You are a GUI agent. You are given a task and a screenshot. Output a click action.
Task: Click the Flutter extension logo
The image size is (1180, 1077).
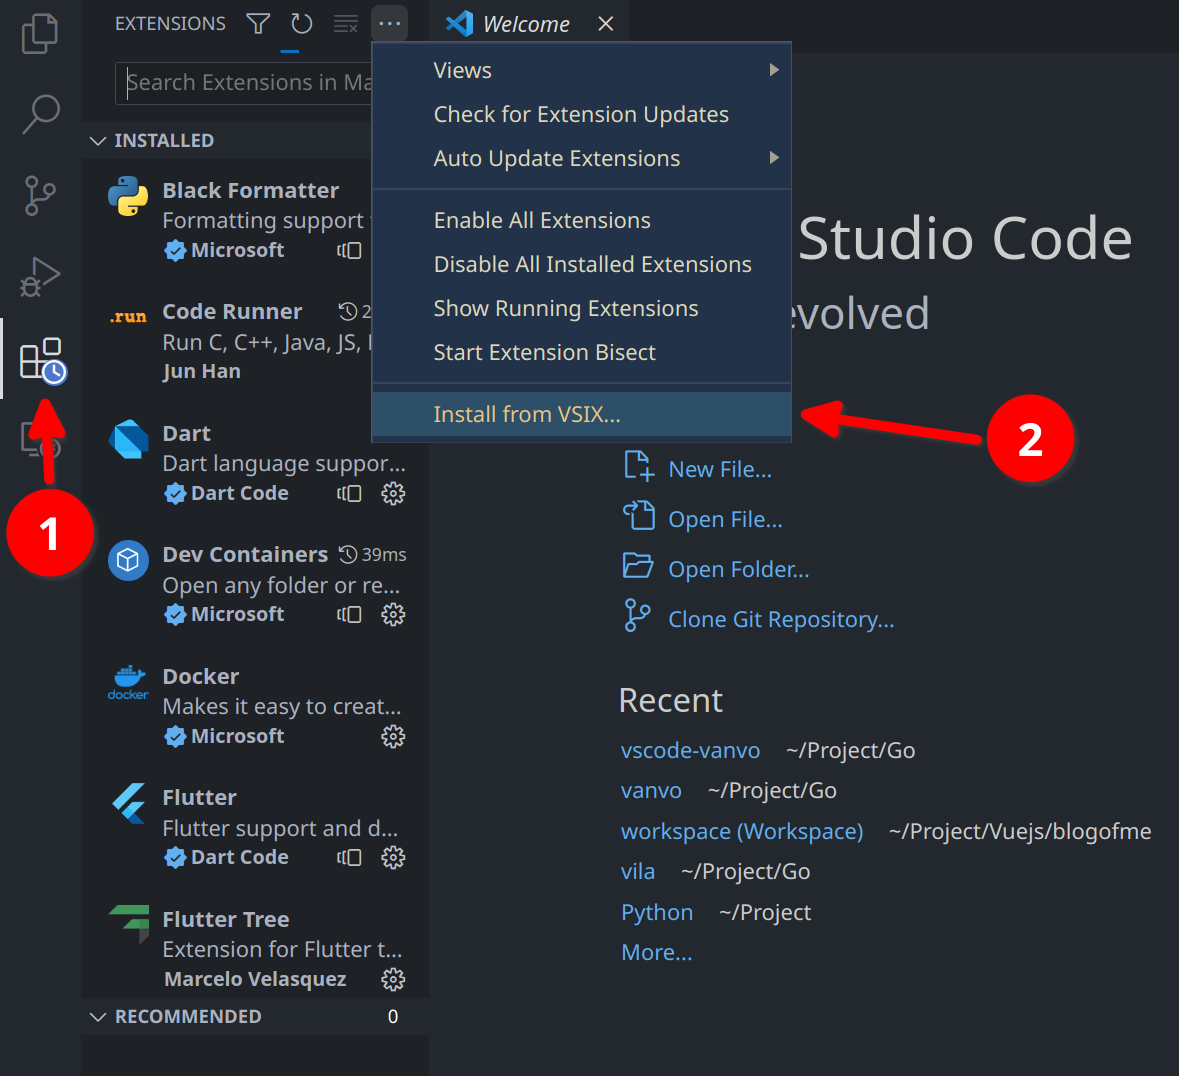[x=129, y=804]
